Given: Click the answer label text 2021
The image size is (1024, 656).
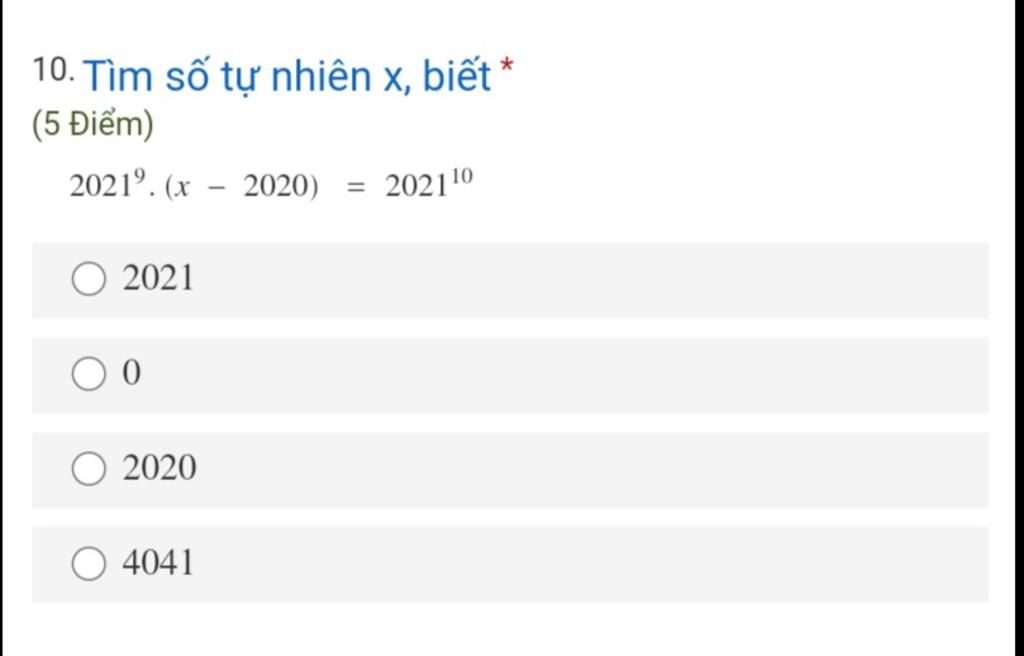Looking at the screenshot, I should (x=158, y=278).
